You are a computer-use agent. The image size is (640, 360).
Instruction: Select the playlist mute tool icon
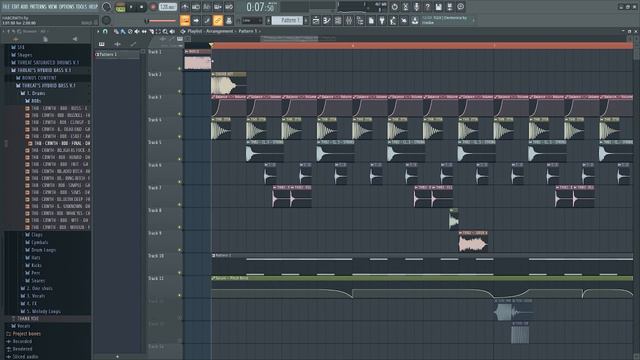tap(137, 31)
